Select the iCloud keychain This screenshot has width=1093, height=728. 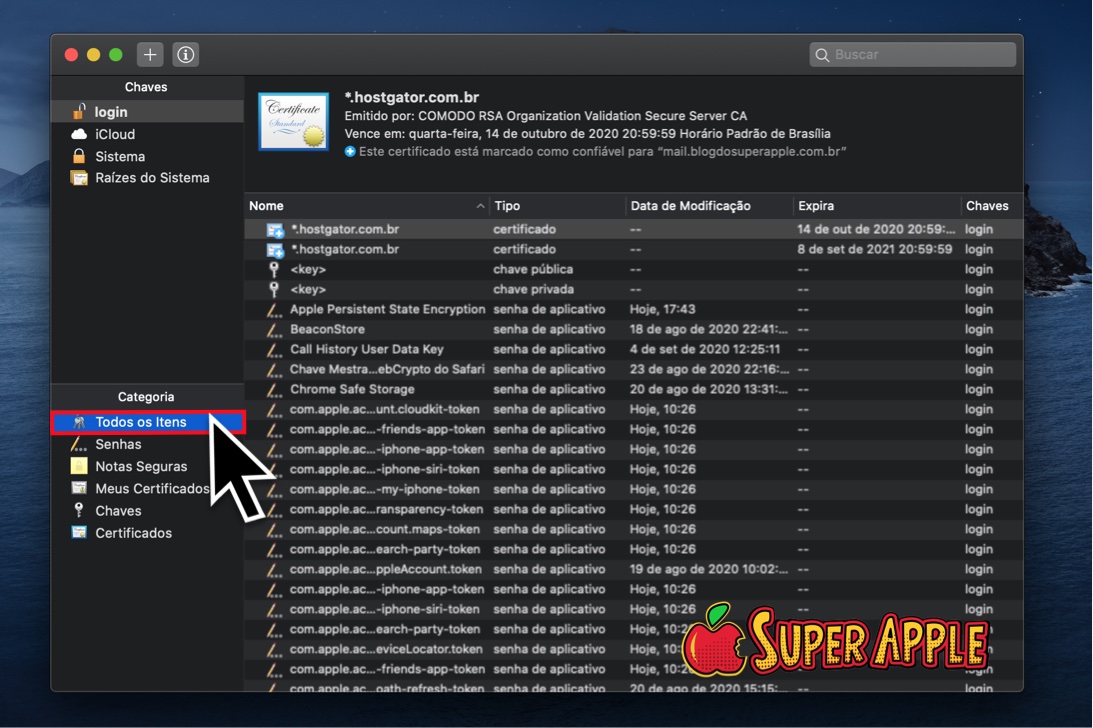pyautogui.click(x=114, y=134)
